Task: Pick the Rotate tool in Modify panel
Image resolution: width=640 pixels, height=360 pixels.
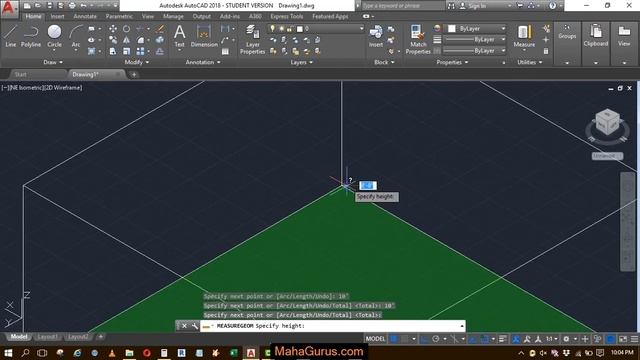Action: pyautogui.click(x=127, y=29)
